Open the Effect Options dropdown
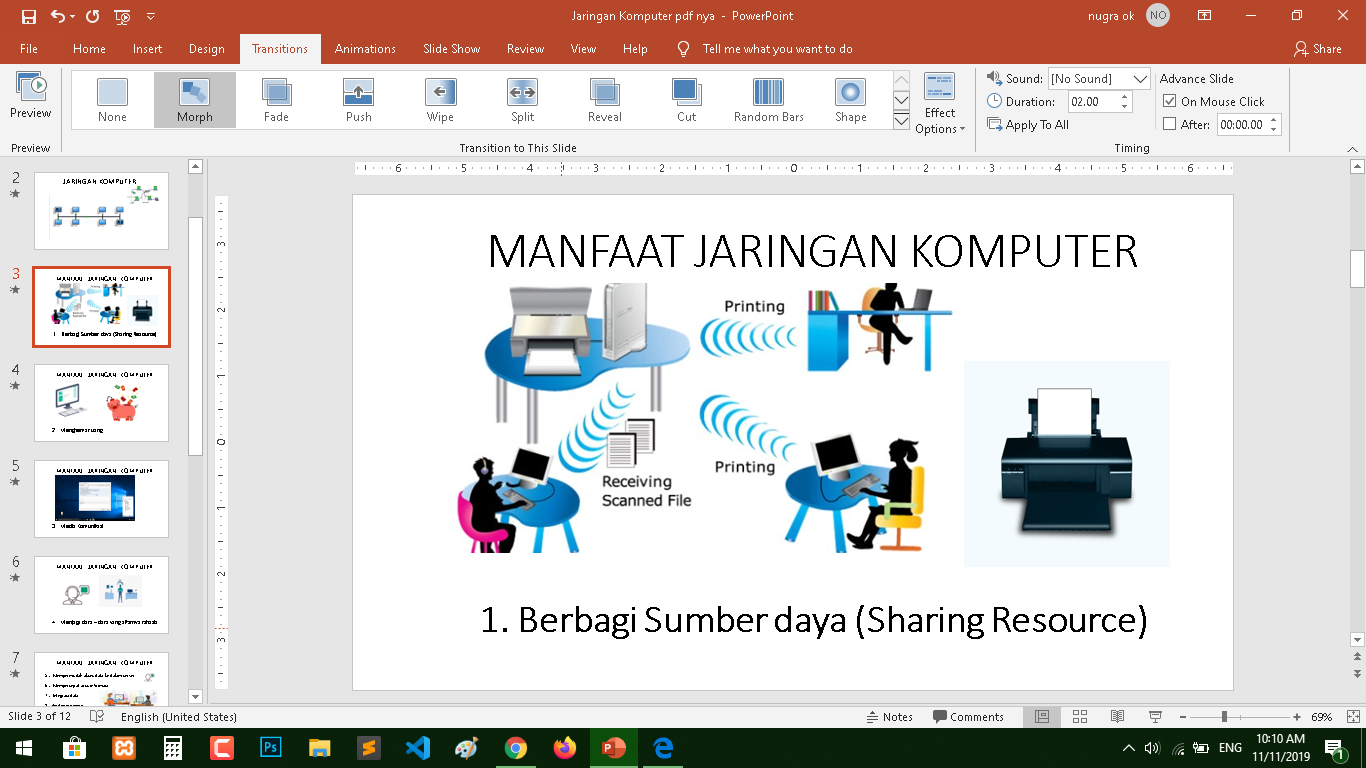 (x=939, y=100)
